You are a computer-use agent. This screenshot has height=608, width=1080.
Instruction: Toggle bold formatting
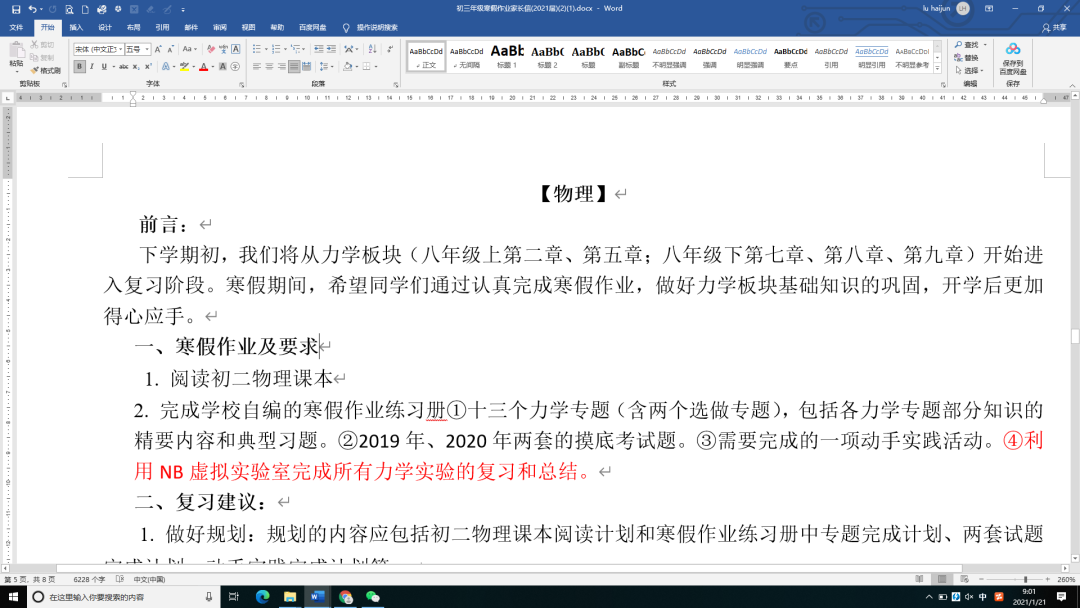click(x=79, y=67)
